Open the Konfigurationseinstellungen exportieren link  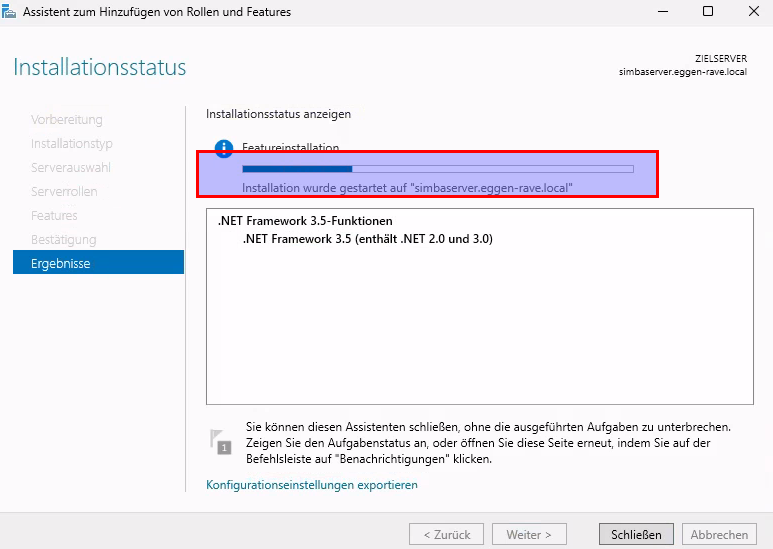(x=312, y=485)
